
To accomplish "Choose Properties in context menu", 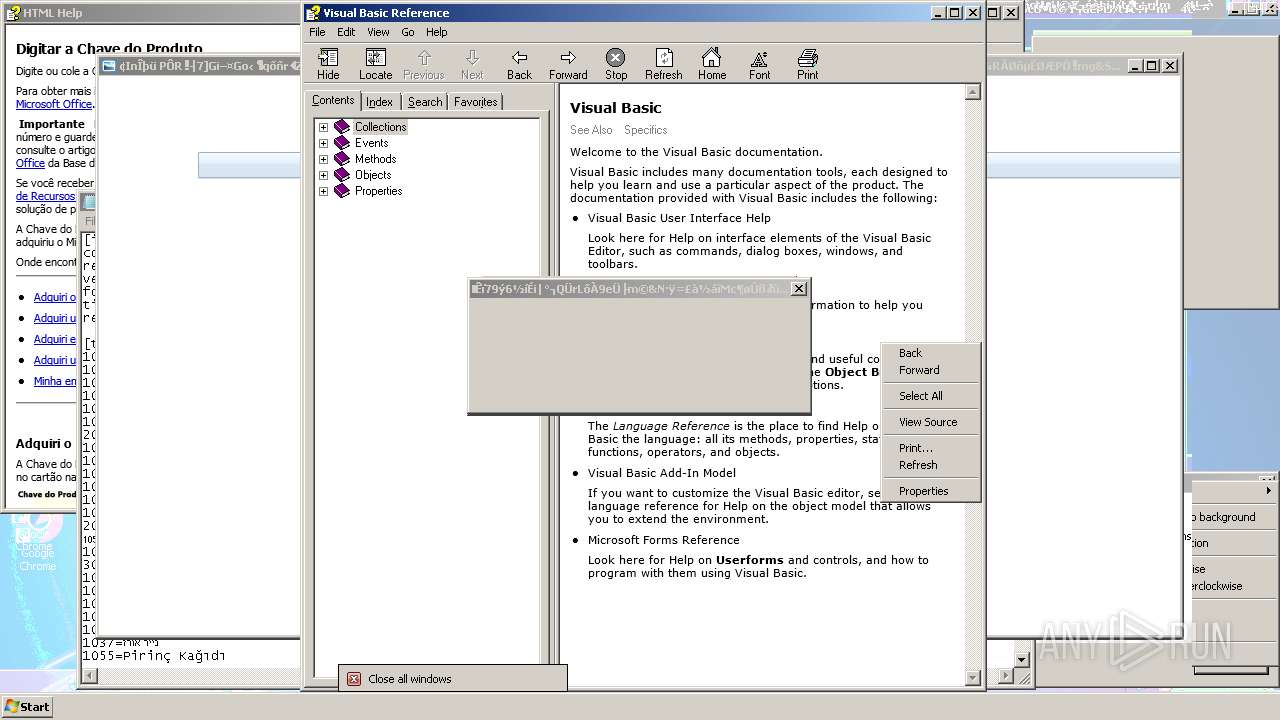I will 931,491.
